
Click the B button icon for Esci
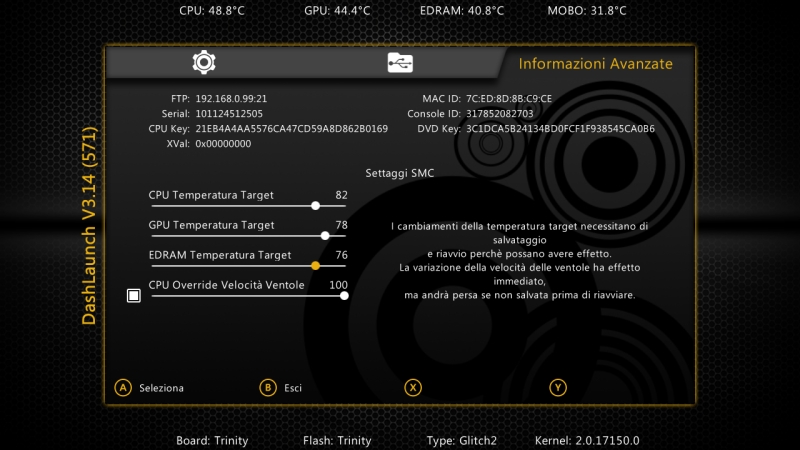pos(268,388)
